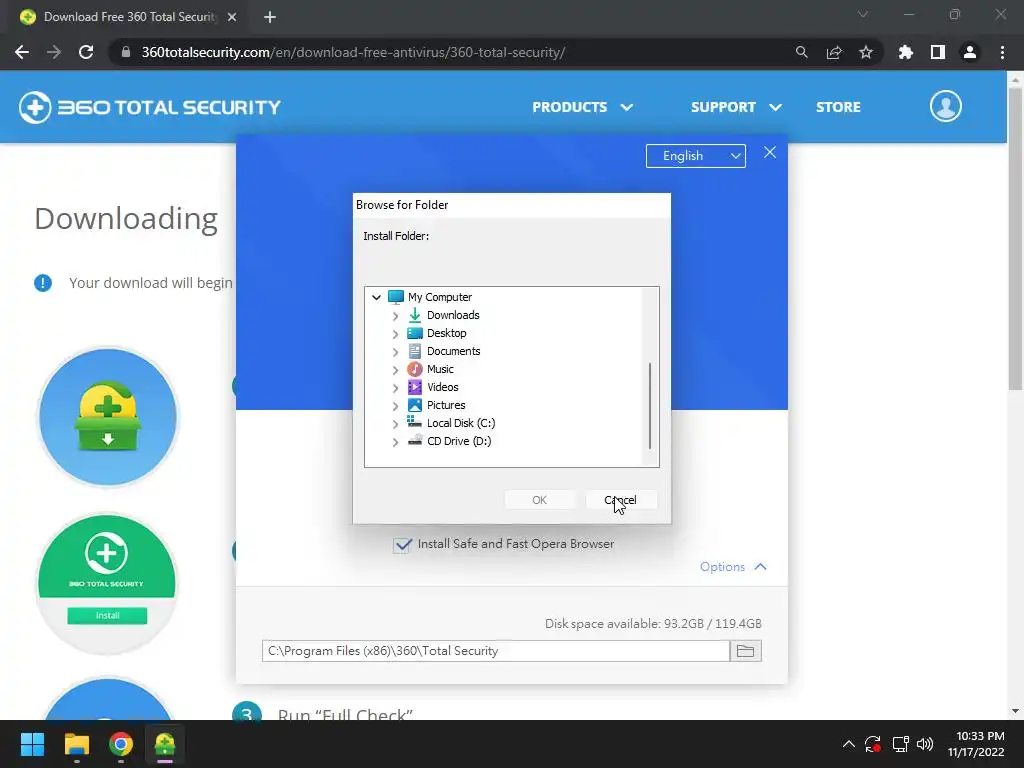Reload the page with refresh icon
The width and height of the screenshot is (1024, 768).
point(86,52)
